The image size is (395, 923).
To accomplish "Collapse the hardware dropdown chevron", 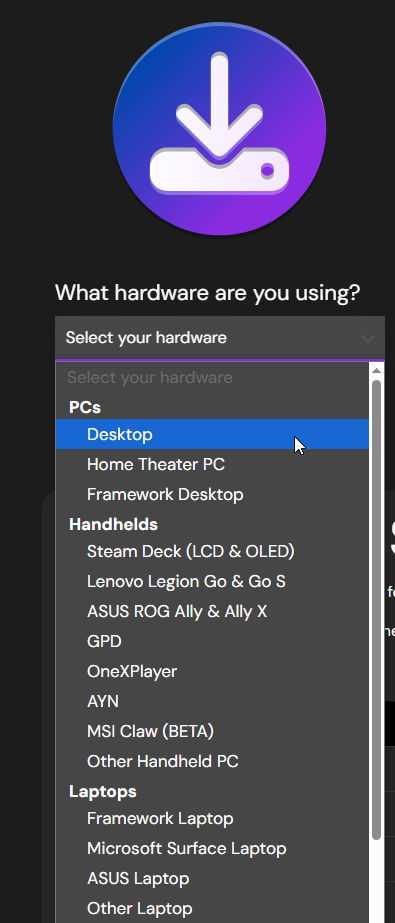I will [x=367, y=338].
